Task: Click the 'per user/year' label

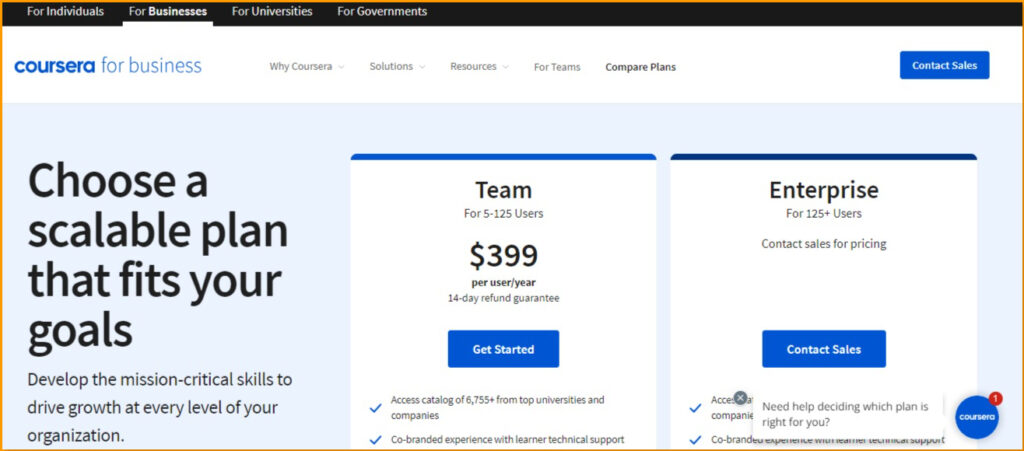Action: (504, 283)
